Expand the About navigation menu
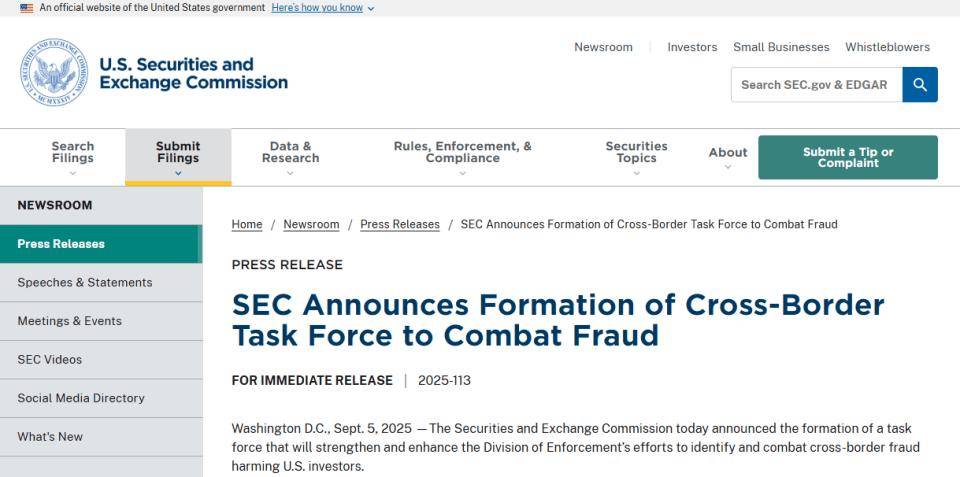Screen dimensions: 960x477 click(x=728, y=157)
